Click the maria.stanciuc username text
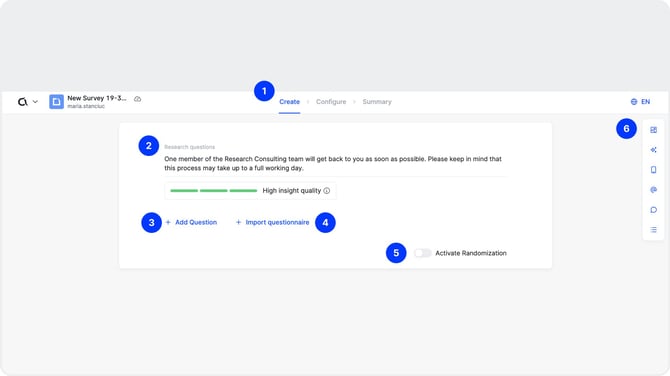Image resolution: width=670 pixels, height=376 pixels. (x=86, y=106)
